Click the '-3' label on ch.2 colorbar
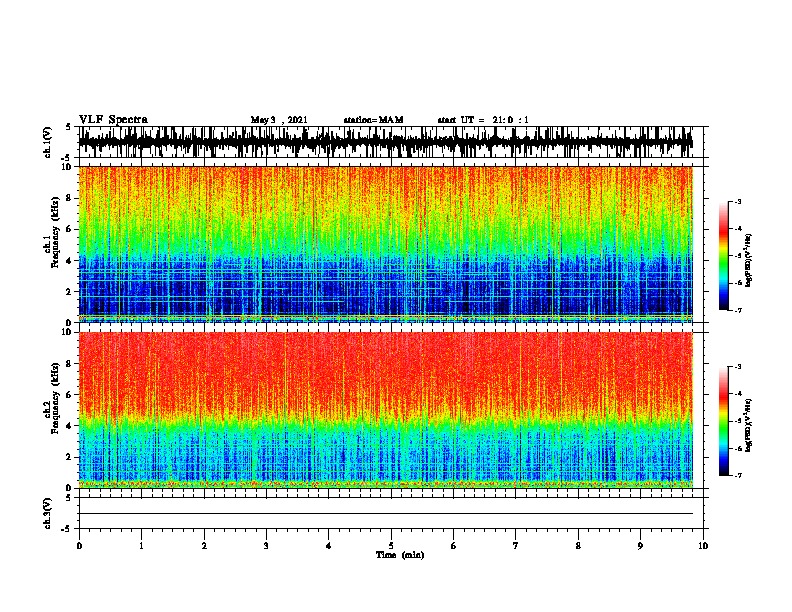Image resolution: width=792 pixels, height=612 pixels. pos(738,366)
